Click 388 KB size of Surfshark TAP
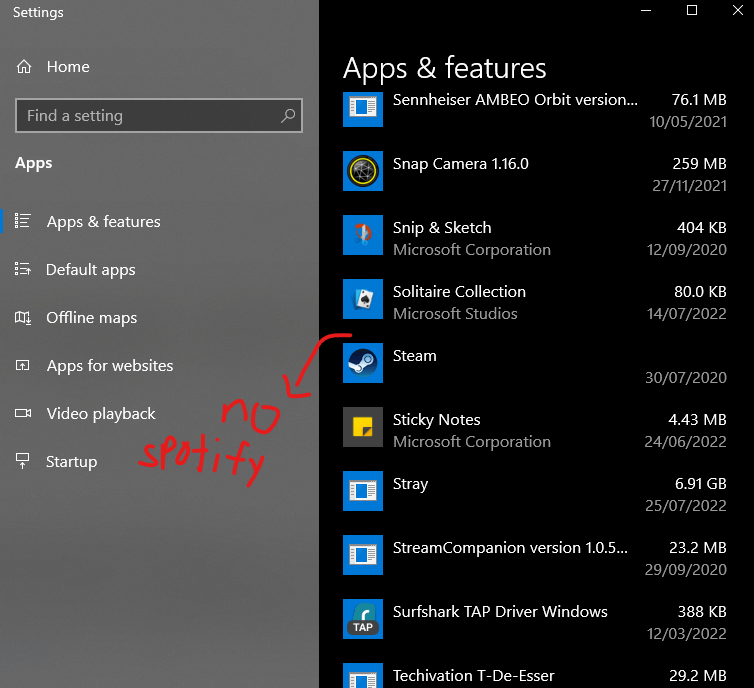 click(x=702, y=612)
